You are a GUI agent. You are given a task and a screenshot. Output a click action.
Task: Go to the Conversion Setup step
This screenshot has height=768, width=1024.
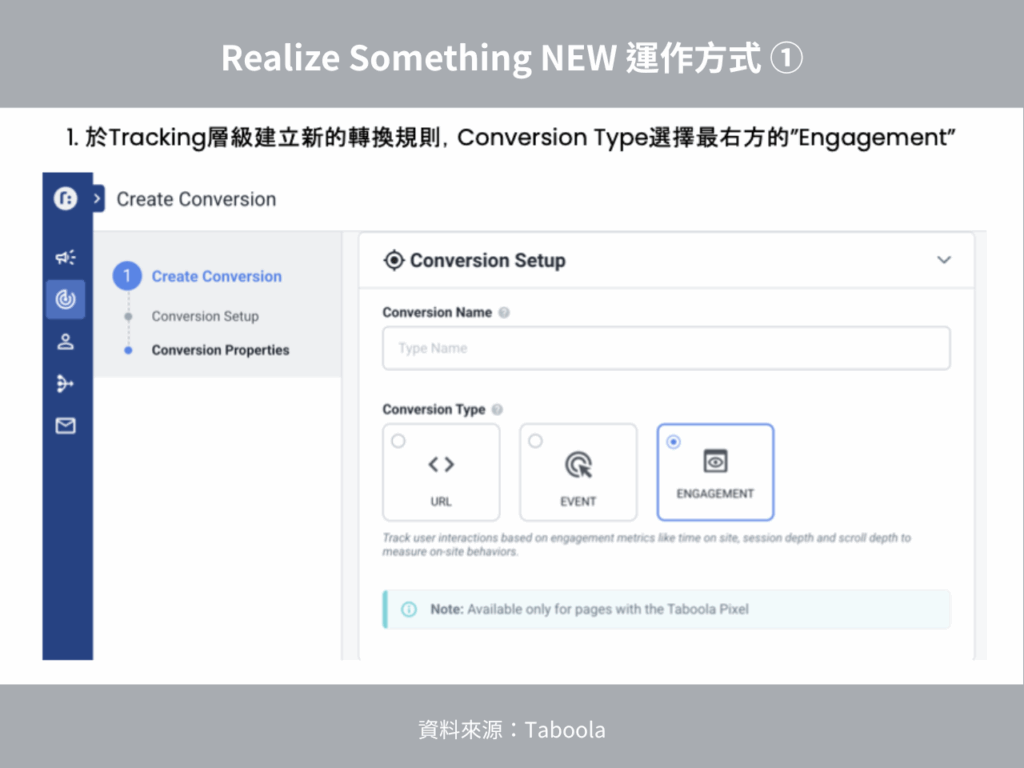click(205, 316)
